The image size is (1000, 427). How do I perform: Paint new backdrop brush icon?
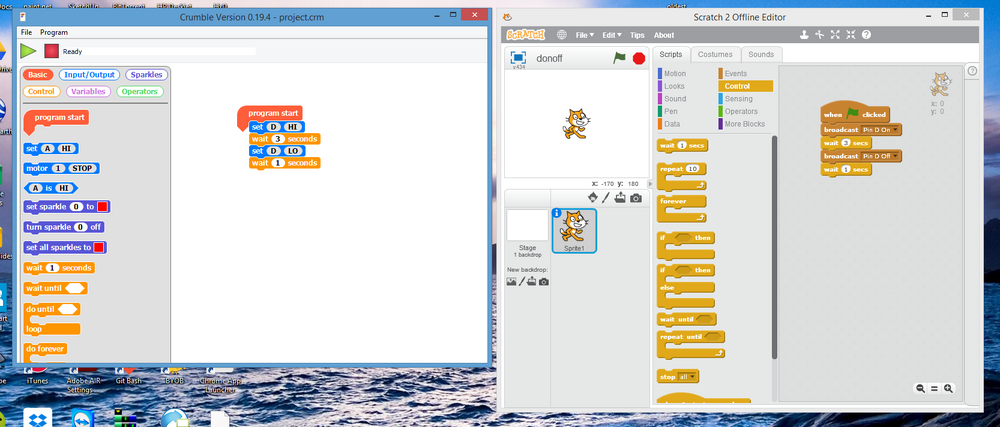pyautogui.click(x=521, y=281)
